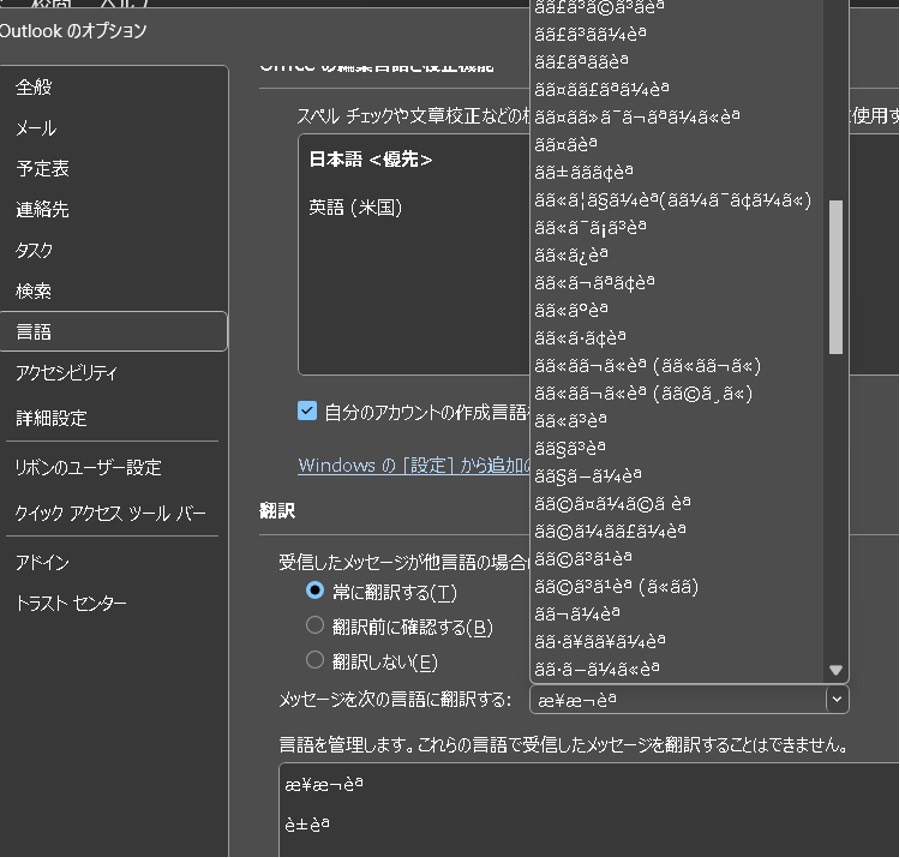Select the 言語 category in sidebar
This screenshot has width=900, height=858.
(x=114, y=332)
